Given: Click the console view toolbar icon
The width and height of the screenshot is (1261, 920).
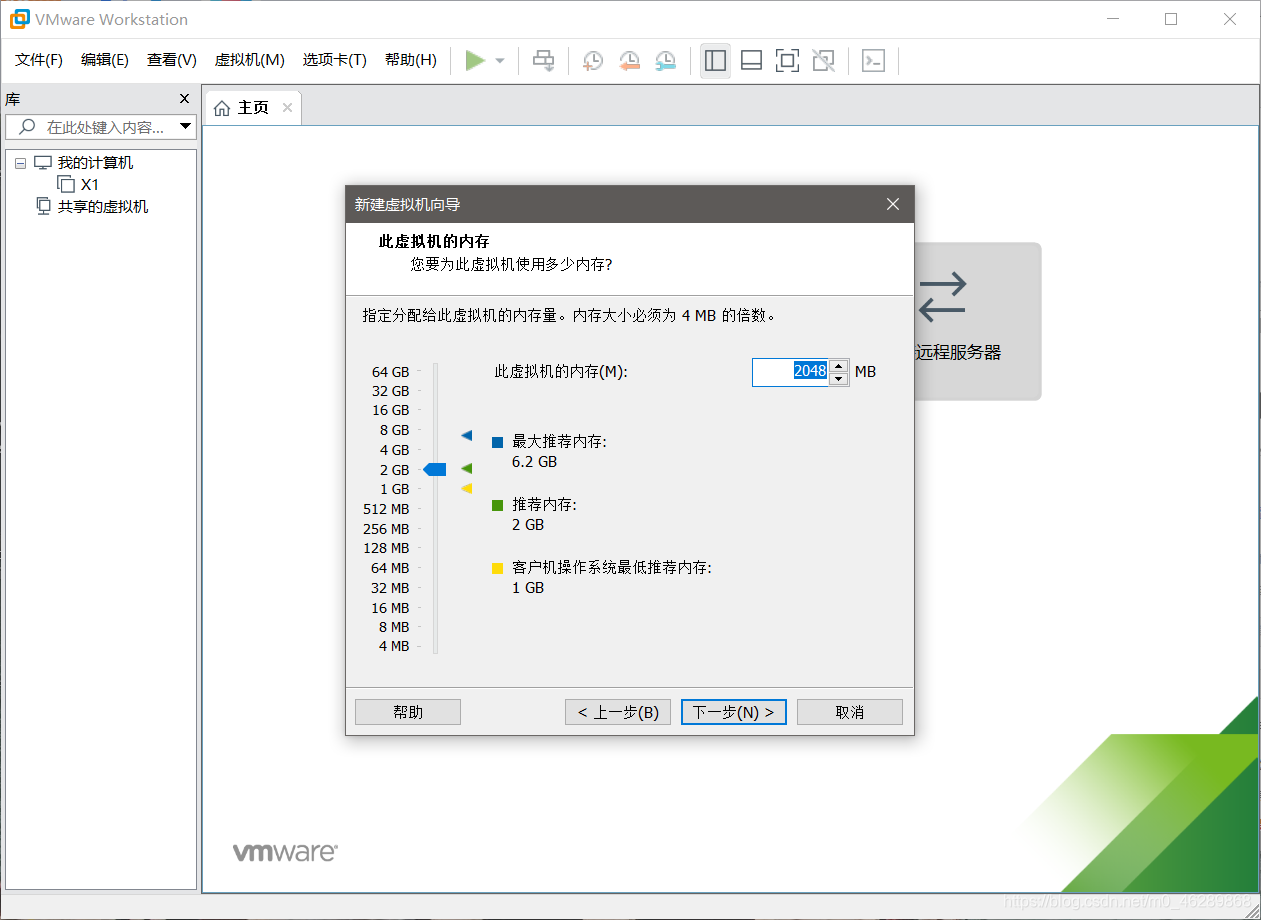Looking at the screenshot, I should 873,61.
